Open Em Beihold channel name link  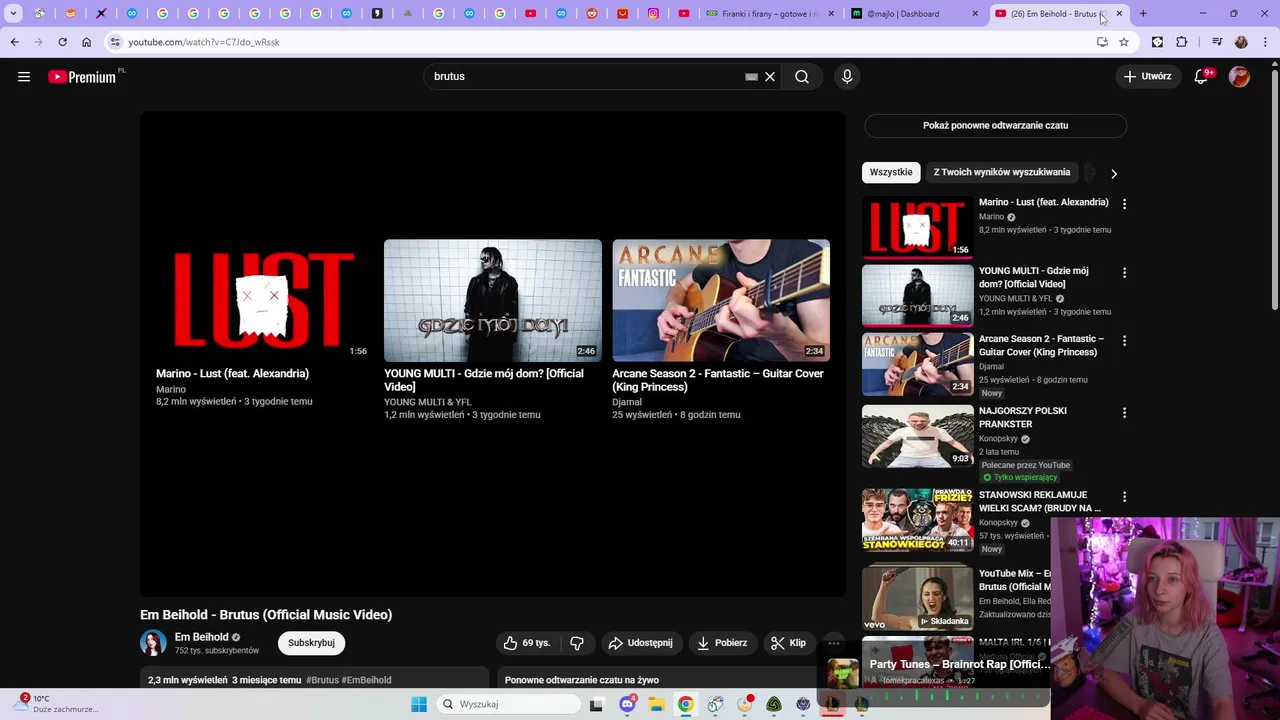[x=201, y=637]
